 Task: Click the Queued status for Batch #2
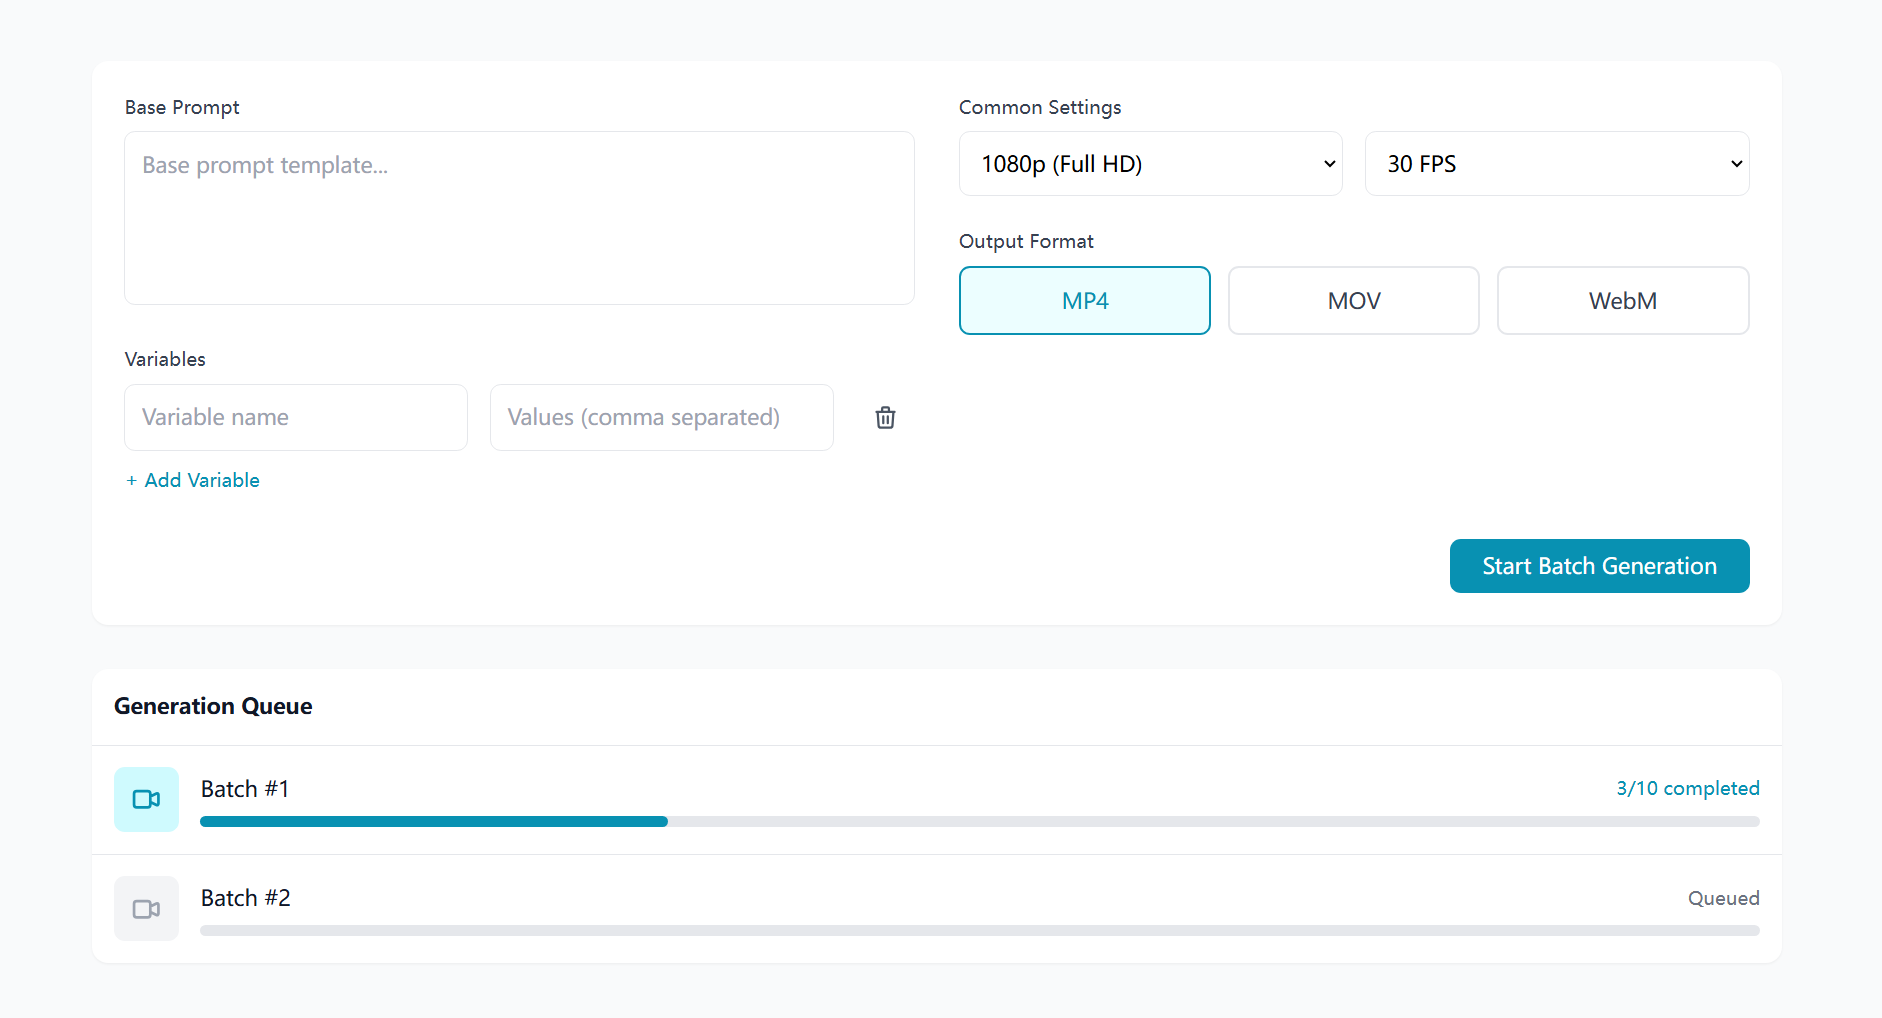coord(1724,898)
